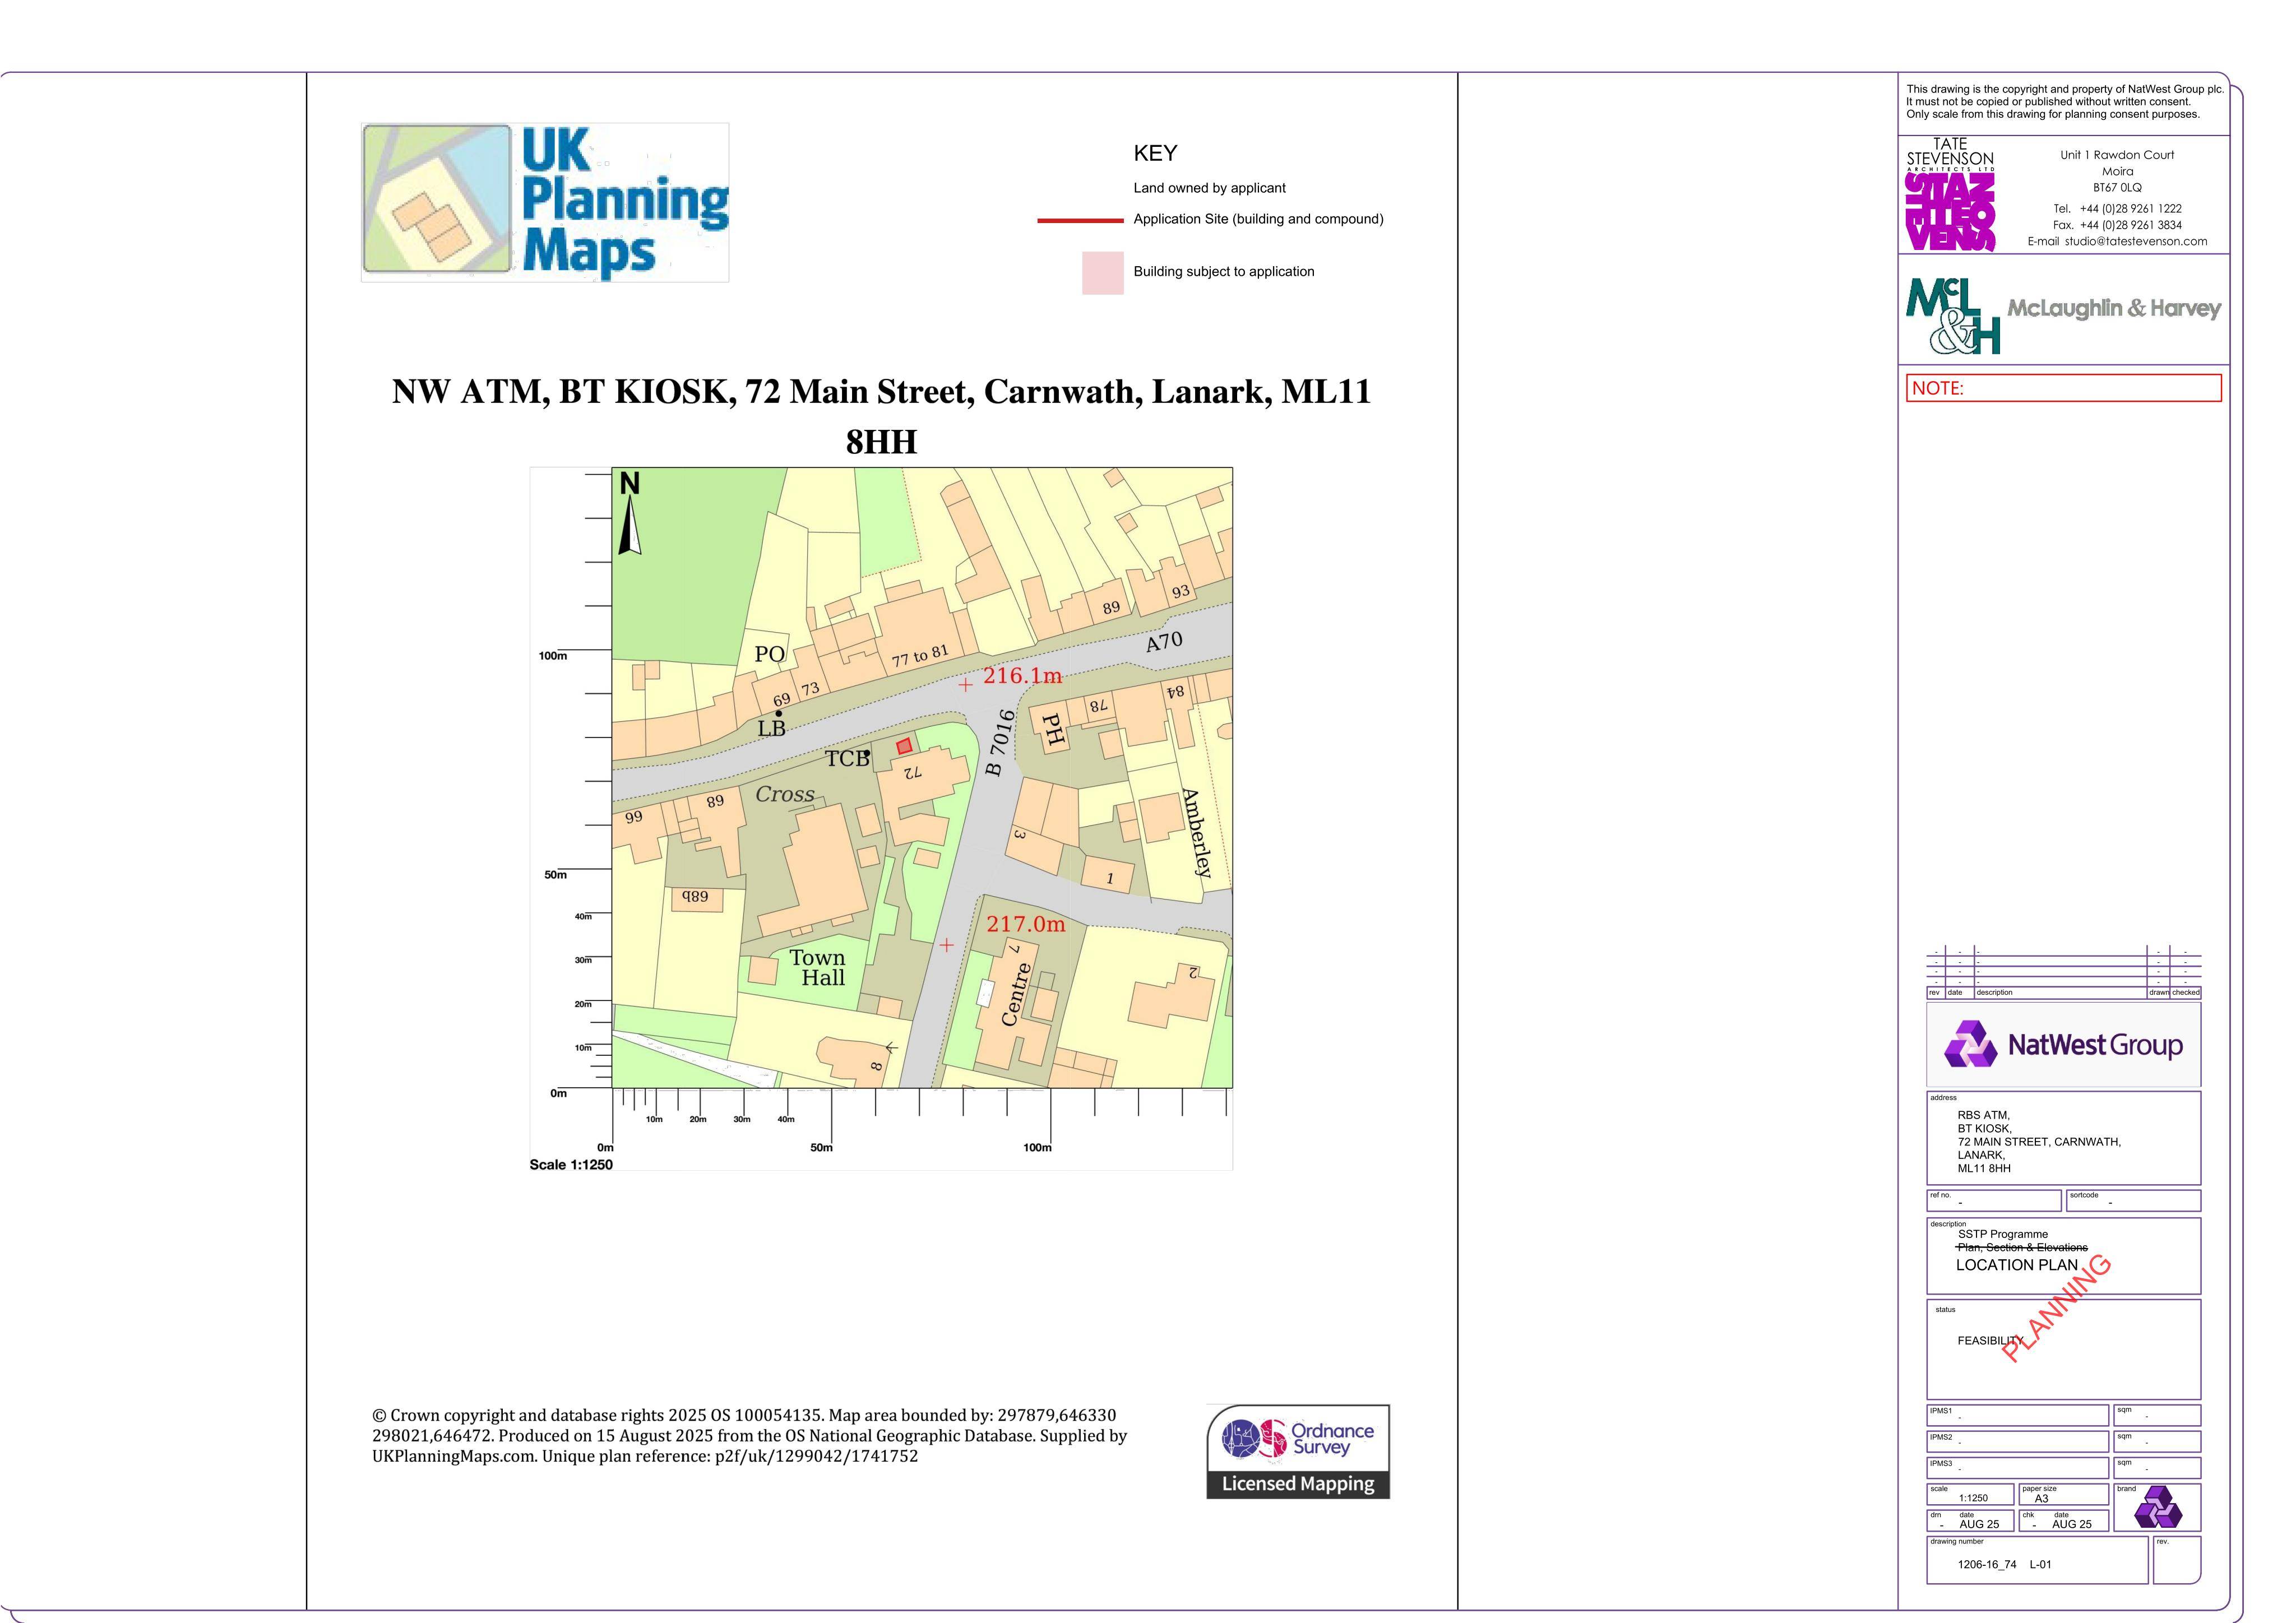Click the Tate Stevenson Architects logo
This screenshot has width=2296, height=1623.
pyautogui.click(x=1950, y=195)
